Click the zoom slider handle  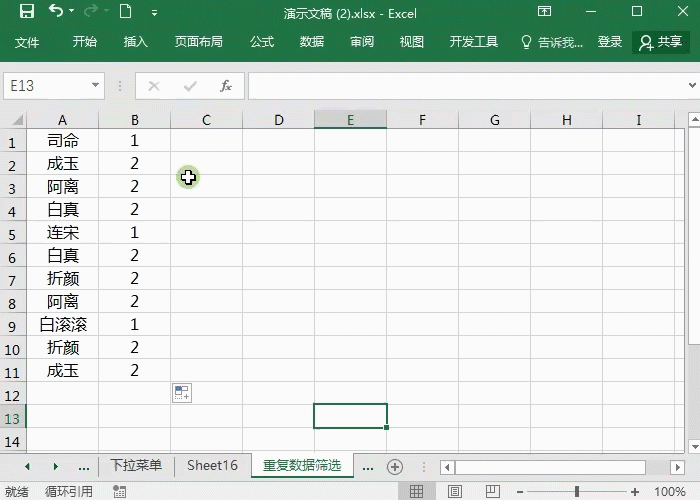(x=577, y=492)
